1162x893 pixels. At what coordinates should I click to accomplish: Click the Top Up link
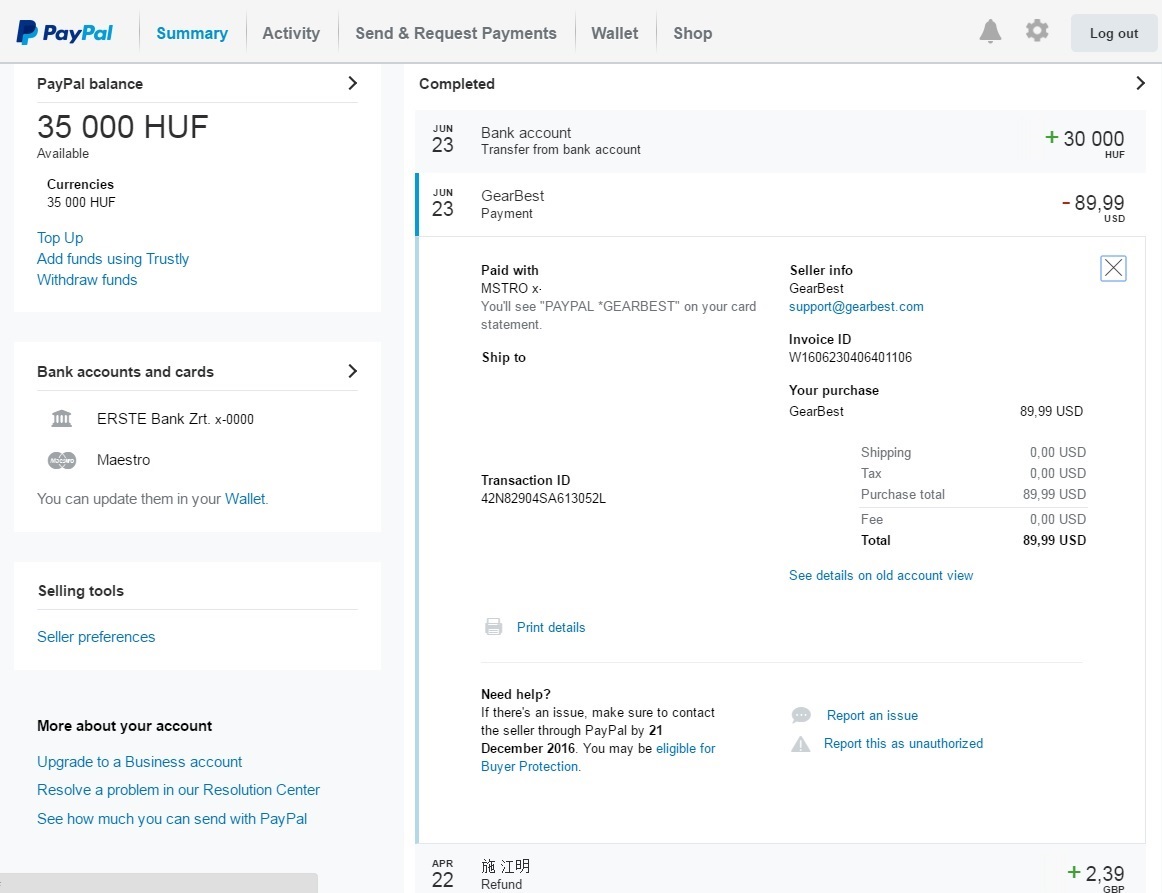pyautogui.click(x=60, y=238)
